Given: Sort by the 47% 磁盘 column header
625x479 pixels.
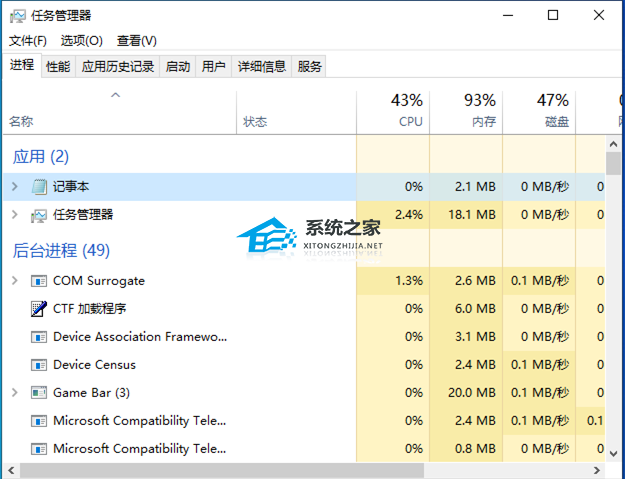Looking at the screenshot, I should [x=539, y=113].
